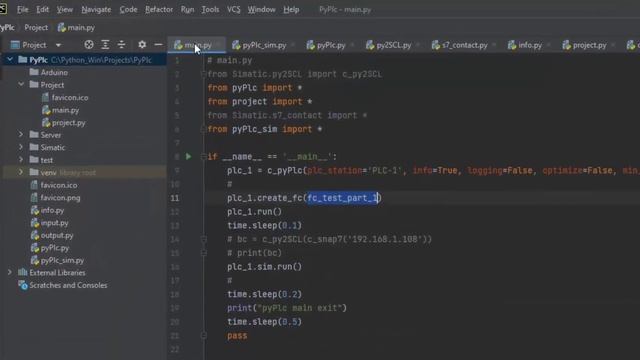
Task: Open the Tools menu
Action: point(210,9)
